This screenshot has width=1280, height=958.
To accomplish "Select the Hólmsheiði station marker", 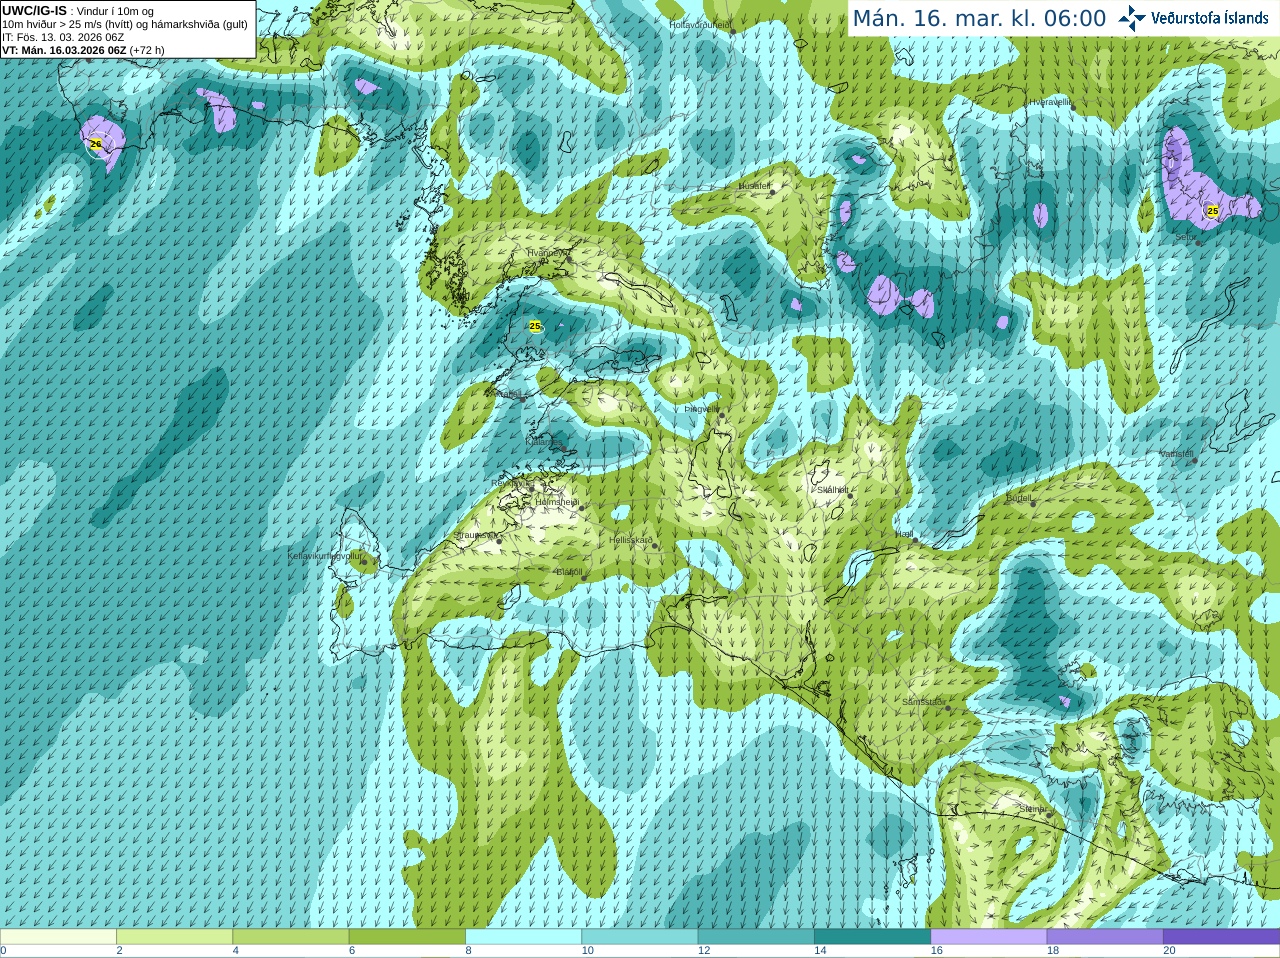I will (x=582, y=508).
